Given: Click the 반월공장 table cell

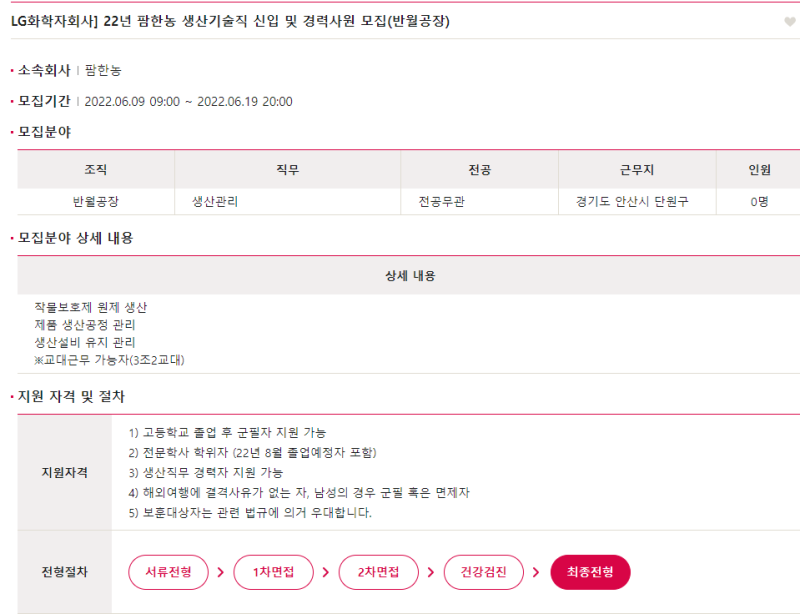Looking at the screenshot, I should point(96,201).
